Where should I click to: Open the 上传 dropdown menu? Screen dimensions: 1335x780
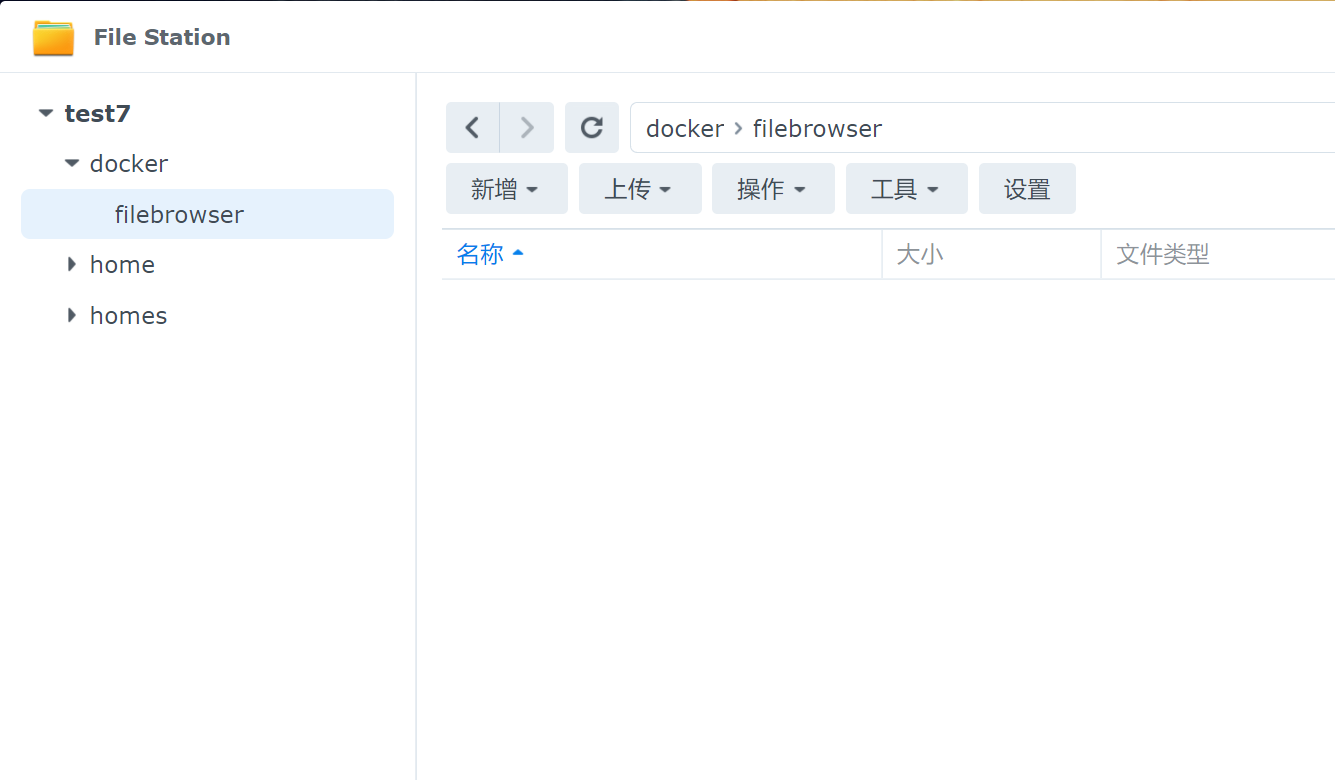640,189
